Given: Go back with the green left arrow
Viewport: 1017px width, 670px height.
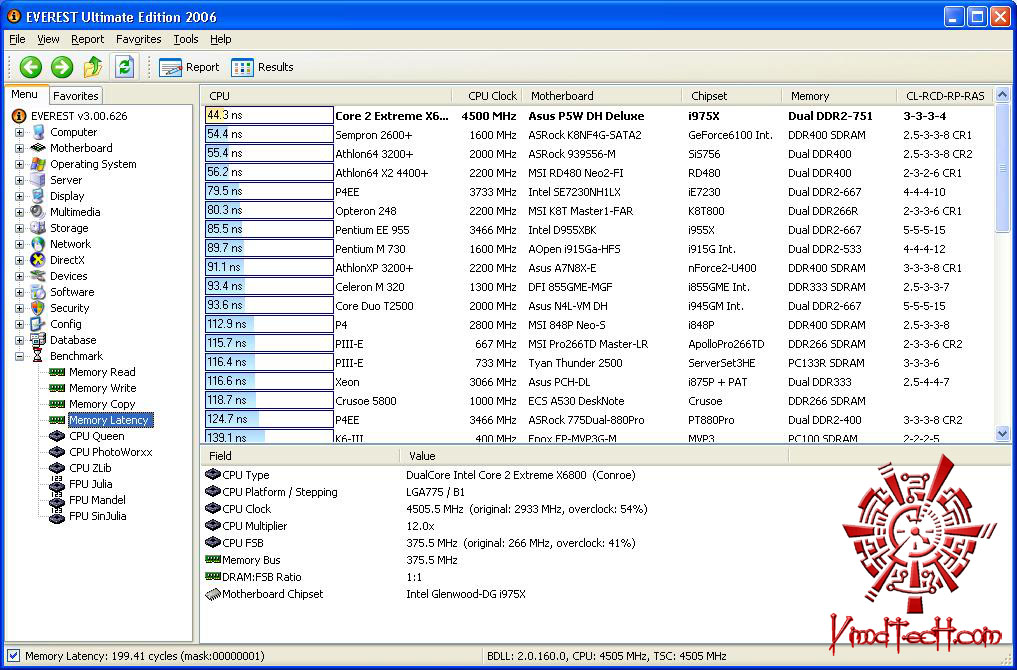Looking at the screenshot, I should (x=30, y=67).
